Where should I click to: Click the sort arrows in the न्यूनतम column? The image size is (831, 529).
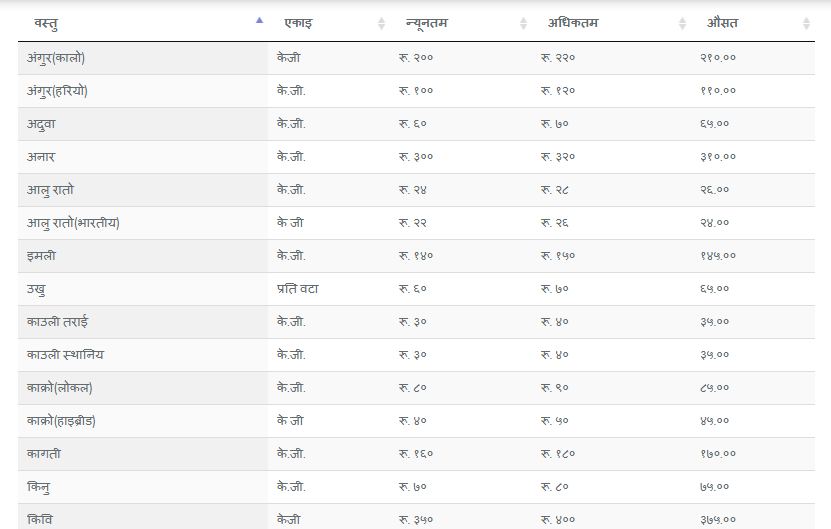523,23
